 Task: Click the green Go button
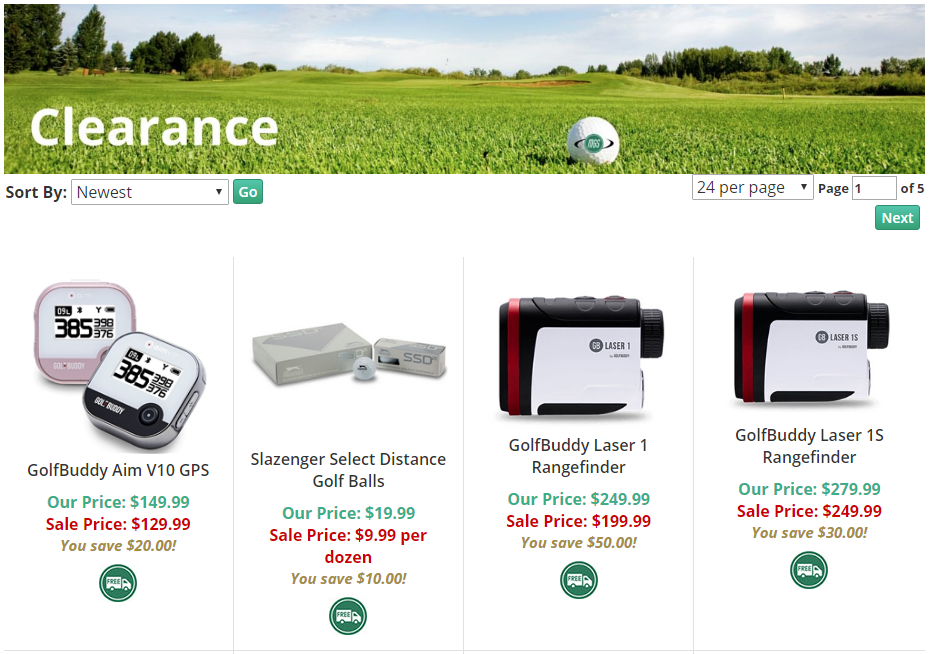click(248, 192)
